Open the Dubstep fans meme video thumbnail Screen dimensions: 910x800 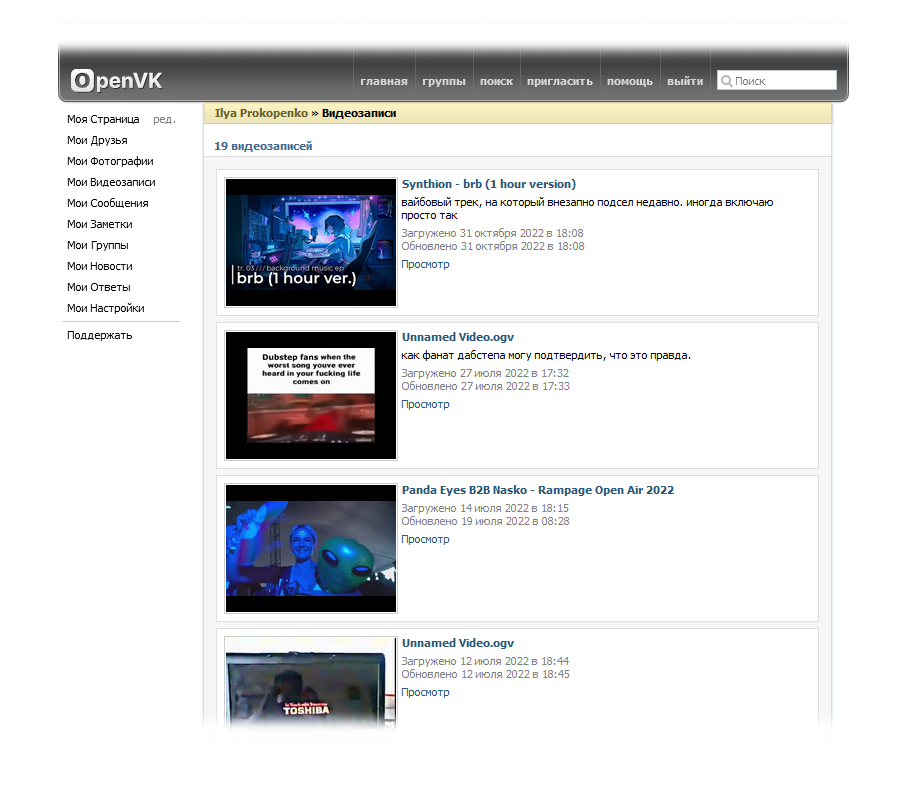[x=311, y=395]
